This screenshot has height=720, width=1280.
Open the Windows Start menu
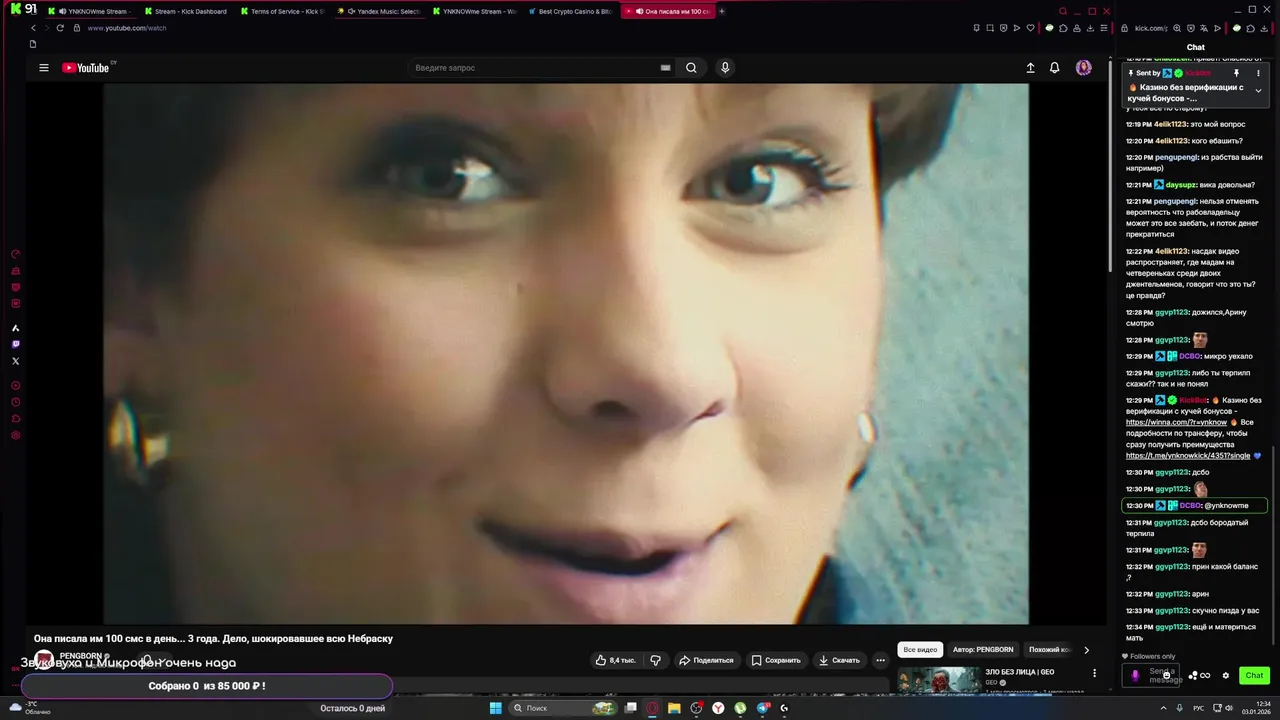point(495,708)
